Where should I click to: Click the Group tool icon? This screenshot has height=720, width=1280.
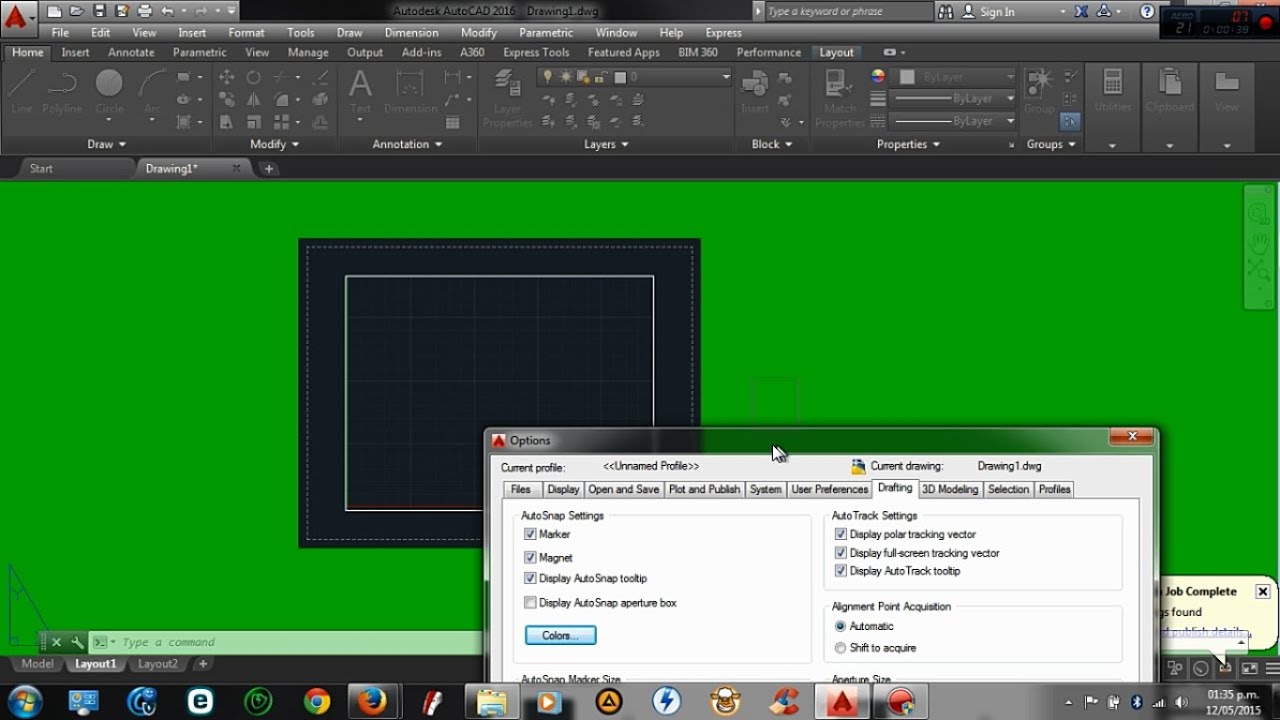pos(1039,90)
